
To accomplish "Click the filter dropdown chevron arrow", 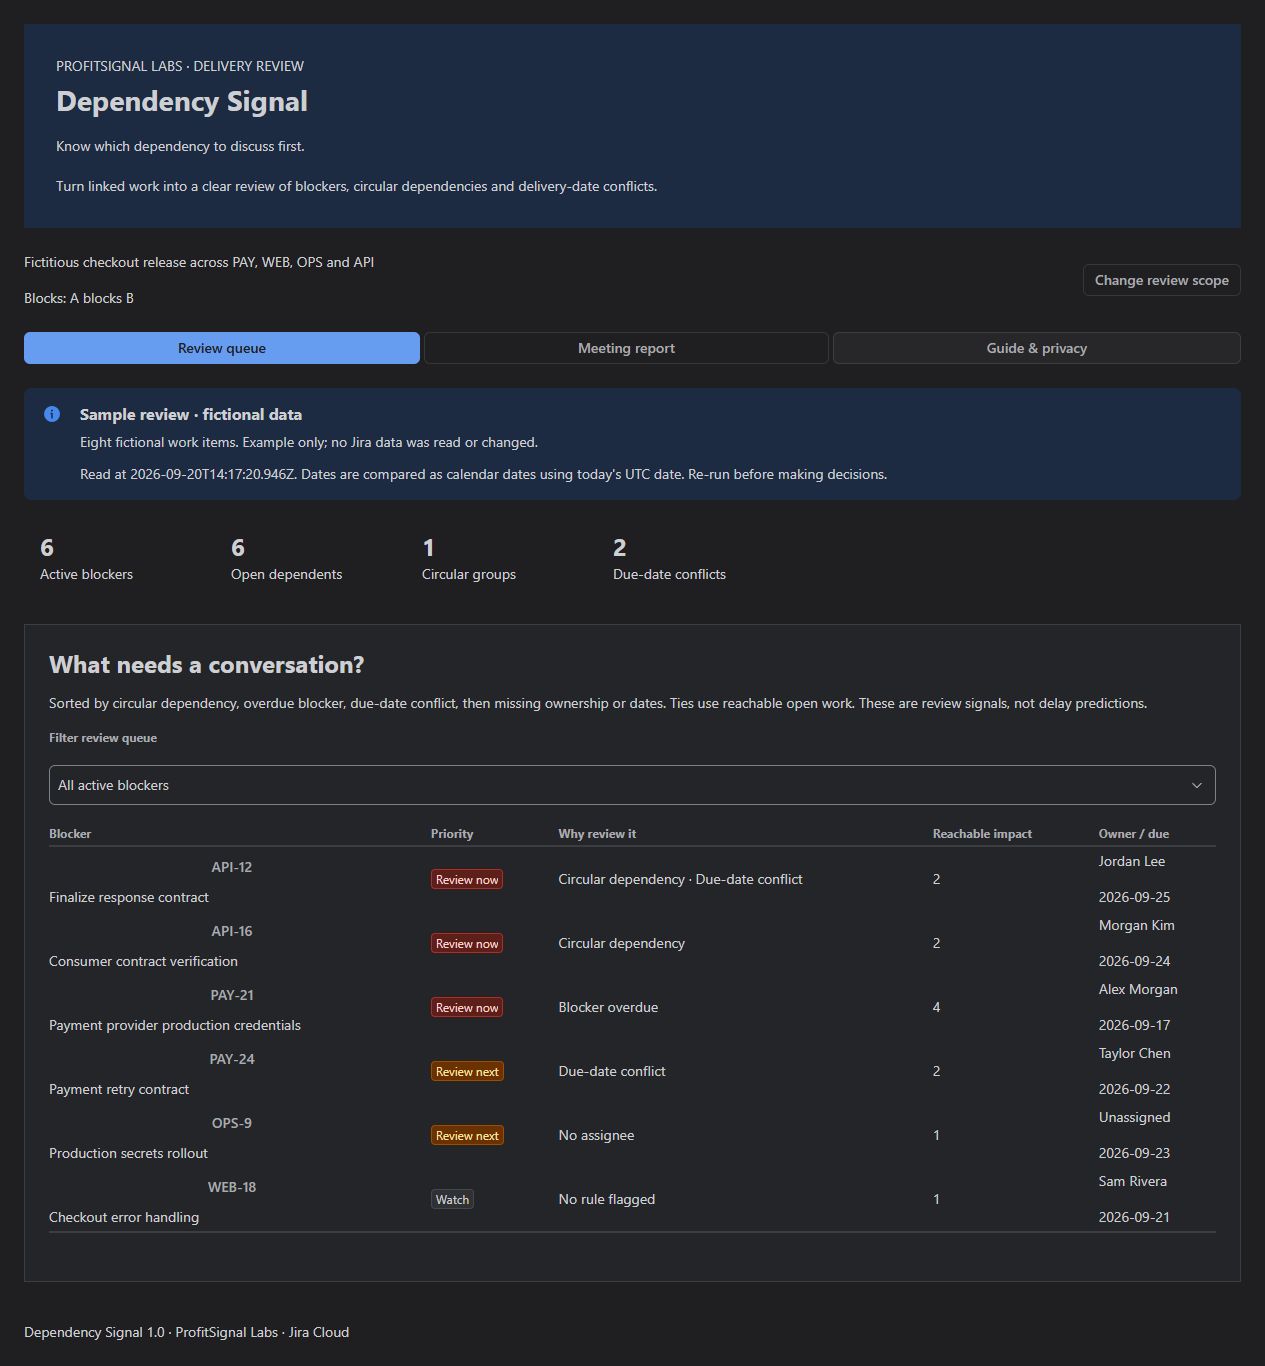I will [1196, 785].
